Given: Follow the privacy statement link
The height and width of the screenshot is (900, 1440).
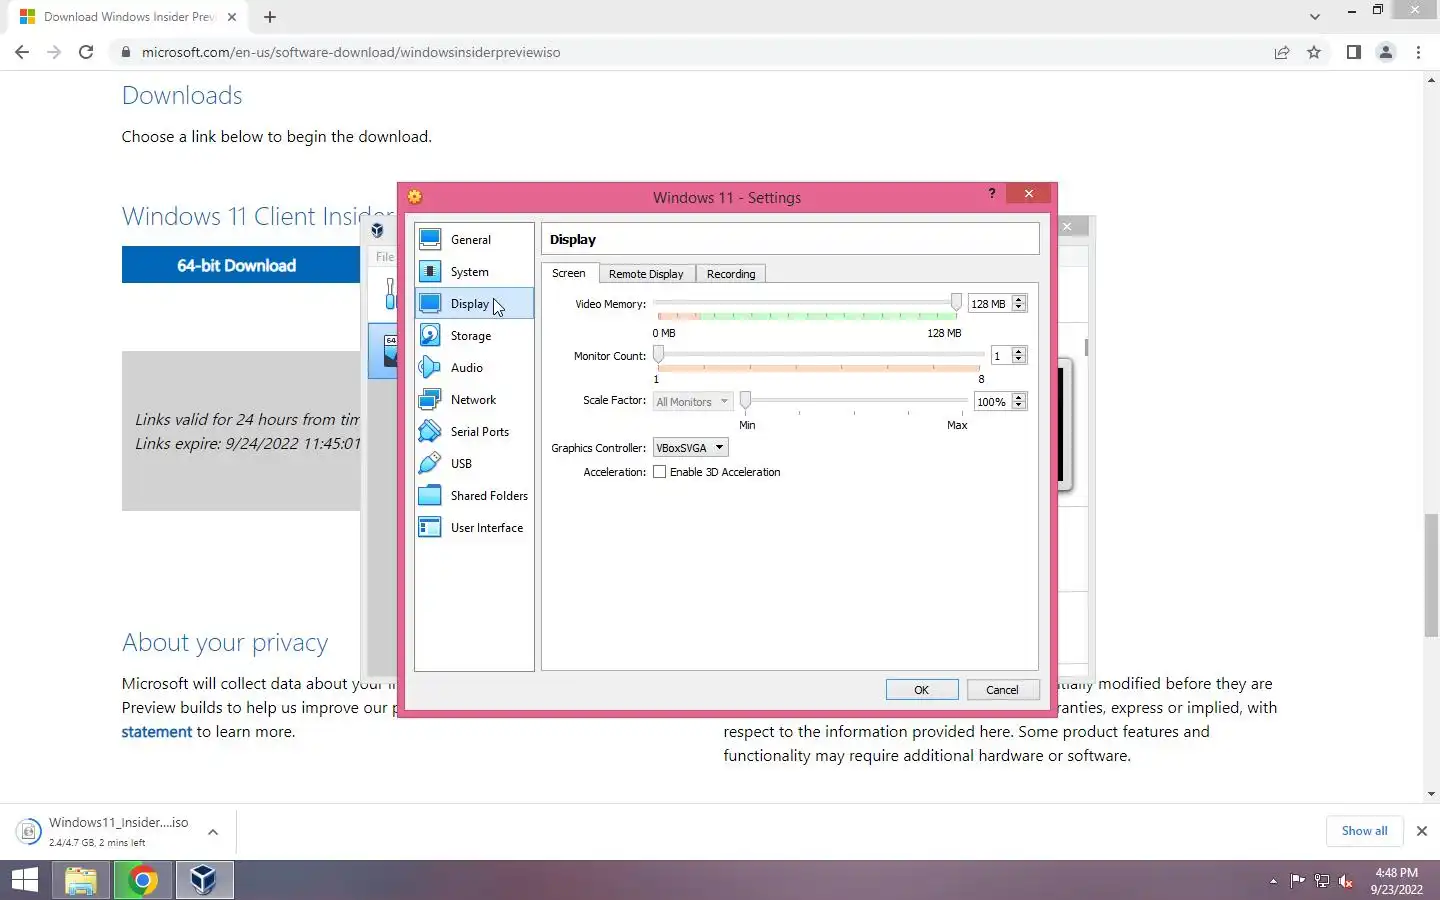Looking at the screenshot, I should [x=157, y=732].
